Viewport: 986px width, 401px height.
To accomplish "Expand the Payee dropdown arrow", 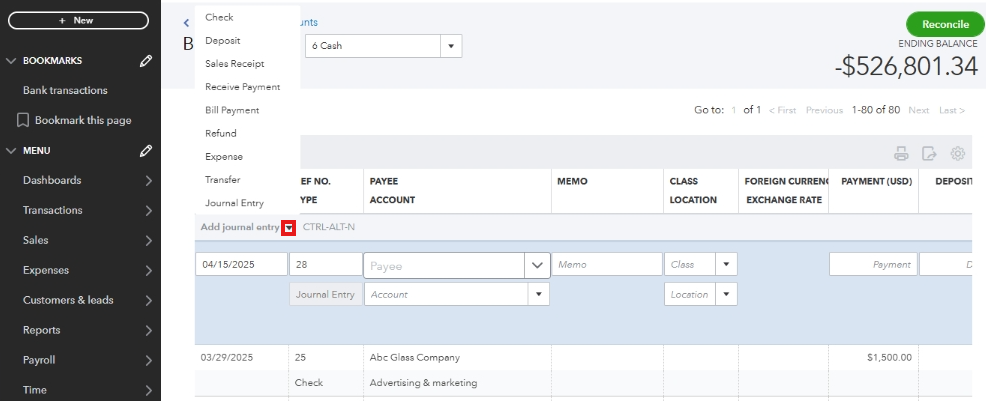I will pos(537,265).
